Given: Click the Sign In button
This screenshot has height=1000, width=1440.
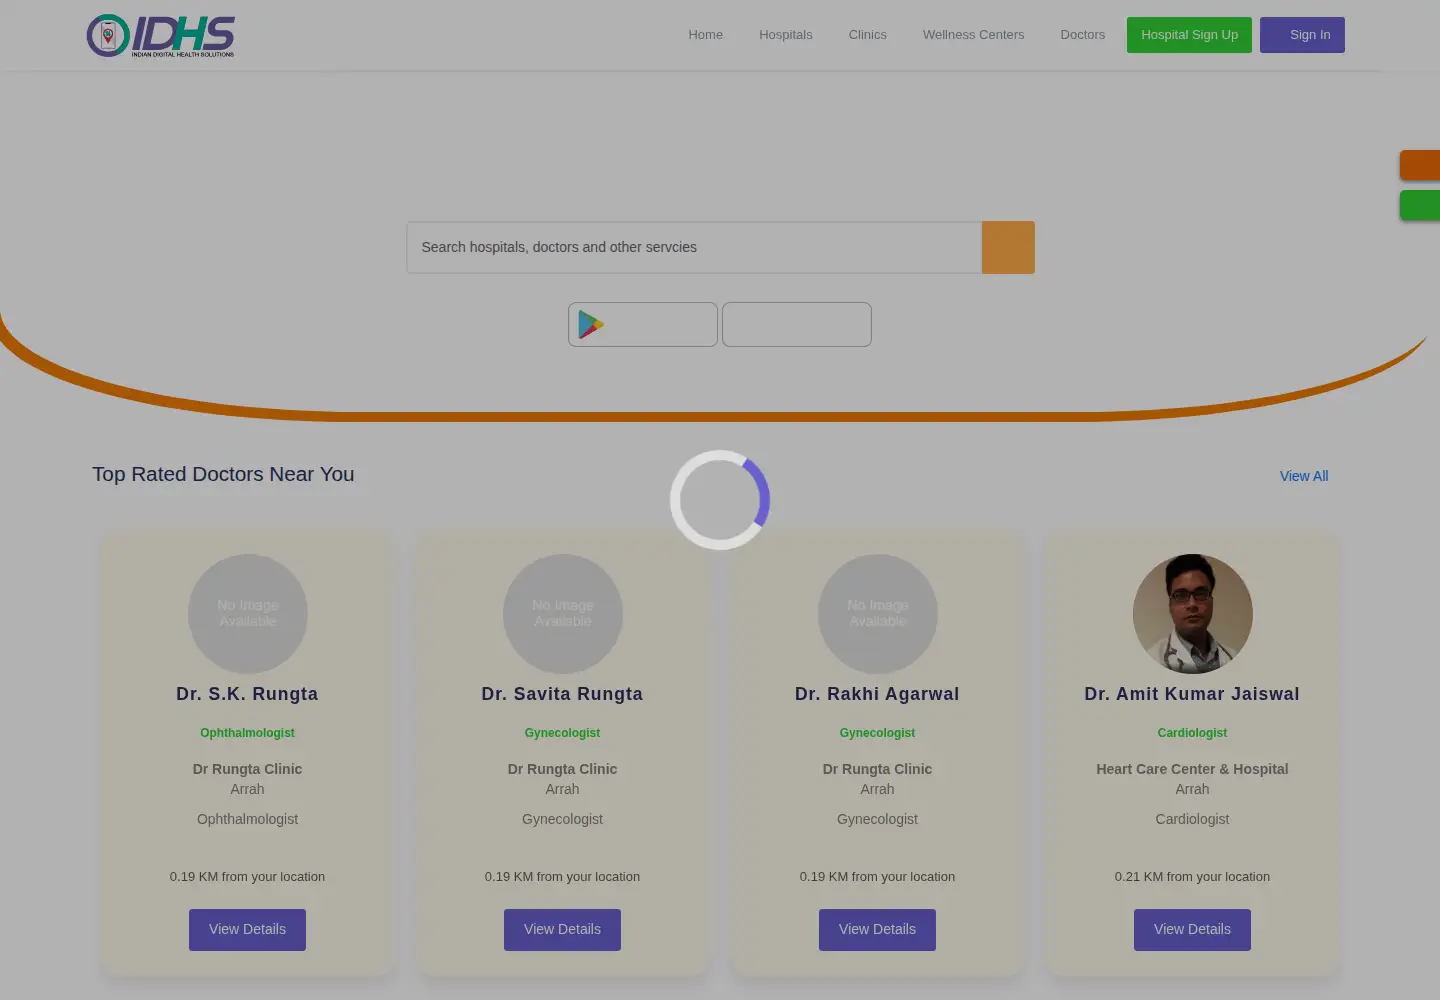Looking at the screenshot, I should coord(1302,35).
